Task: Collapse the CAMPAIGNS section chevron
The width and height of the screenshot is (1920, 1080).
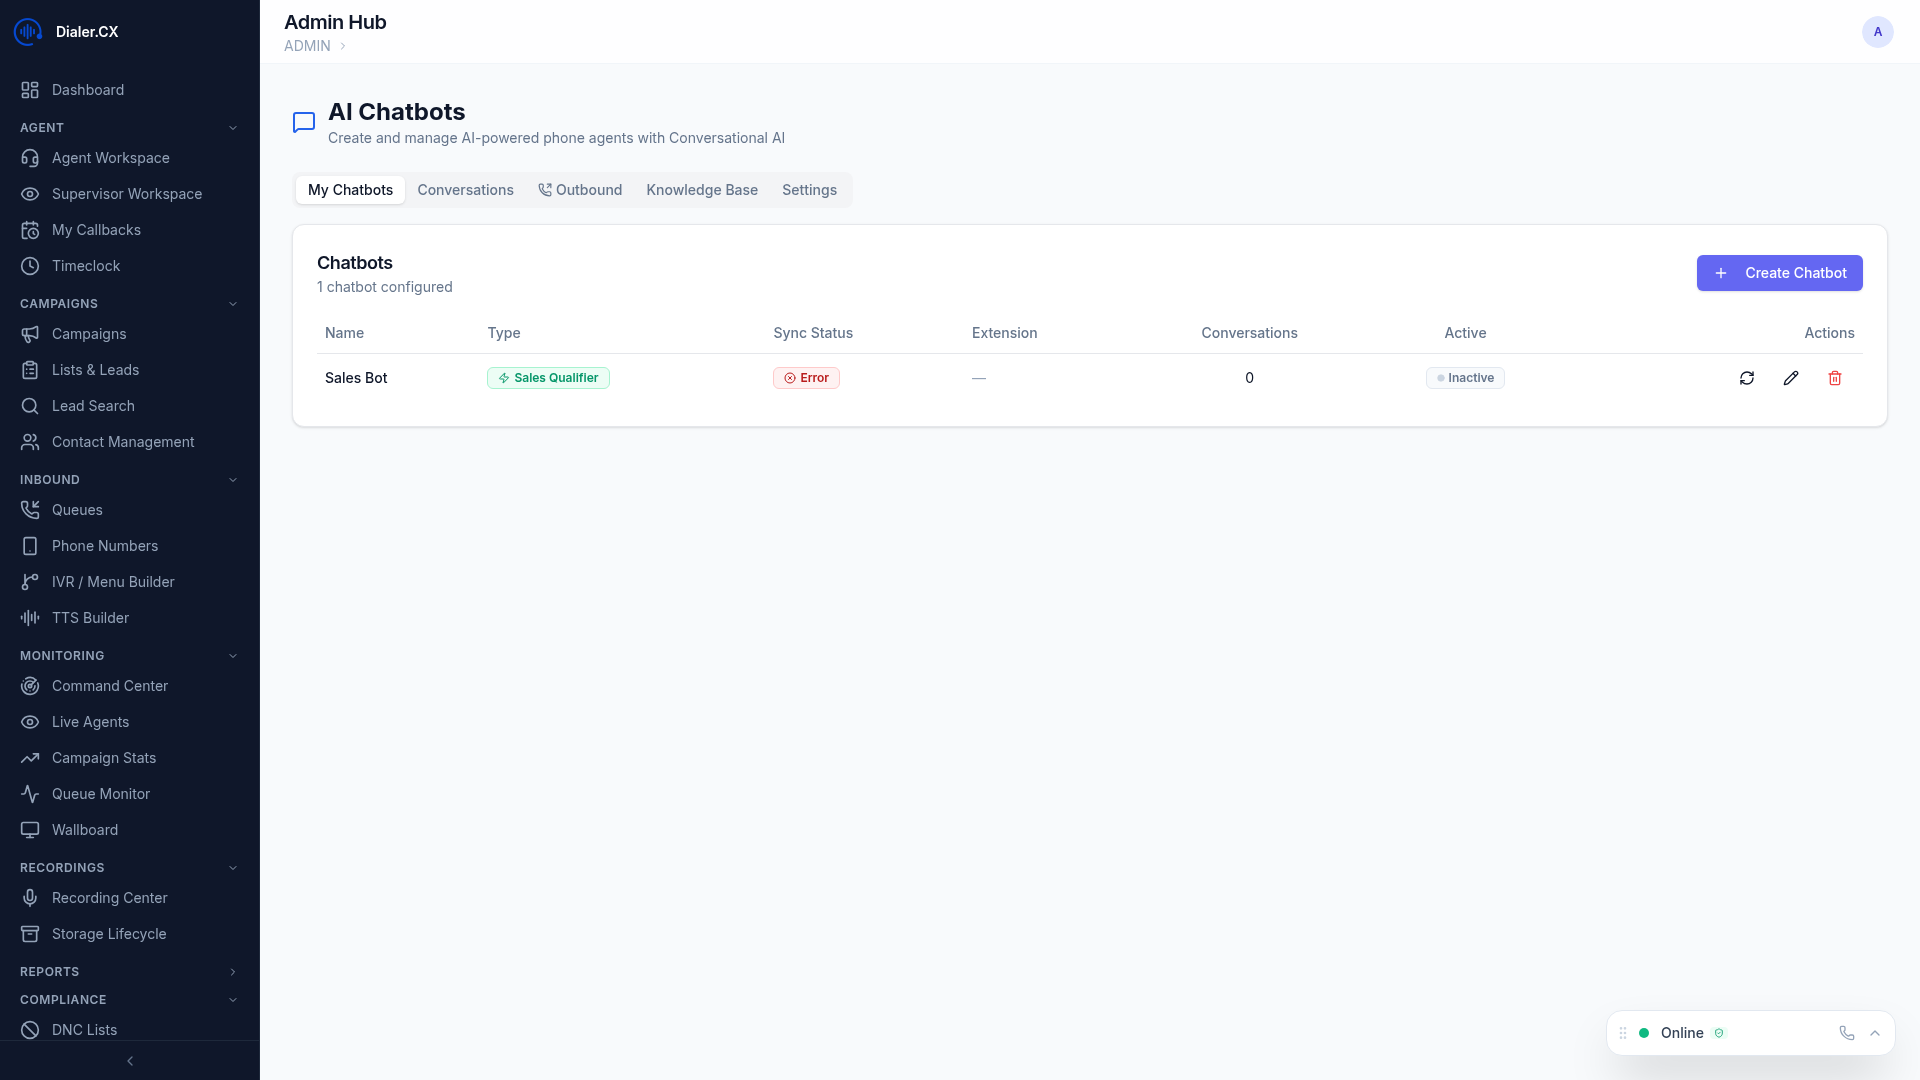Action: pyautogui.click(x=233, y=303)
